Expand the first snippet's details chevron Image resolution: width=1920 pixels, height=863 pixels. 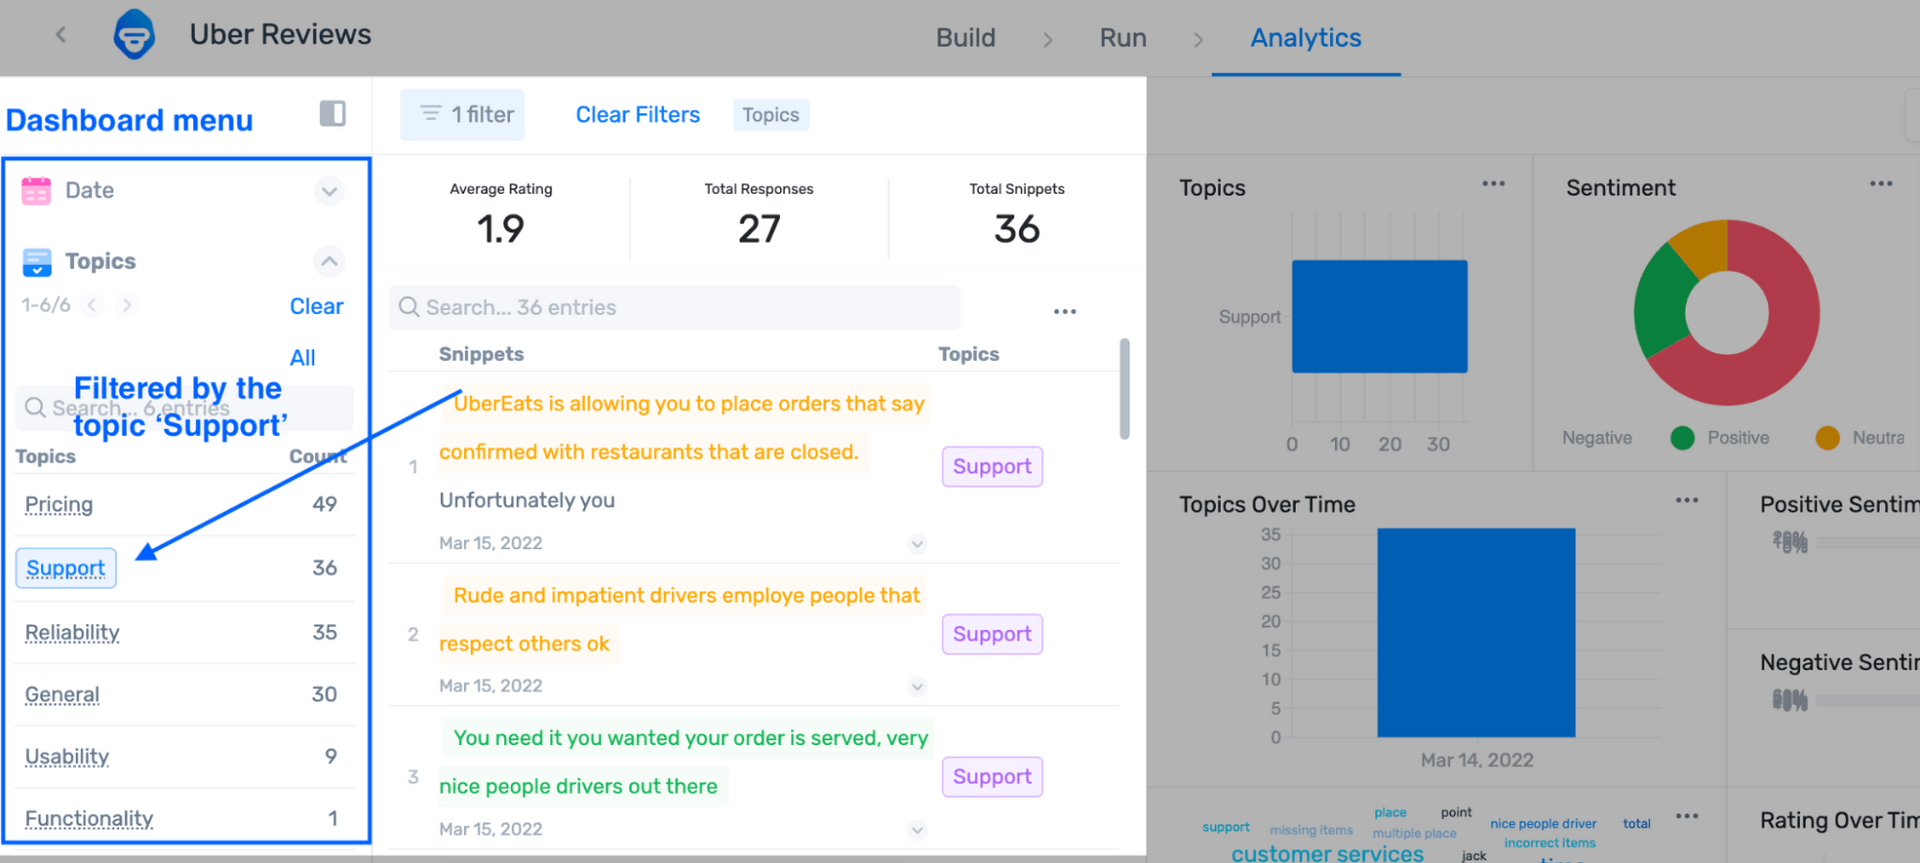coord(917,544)
